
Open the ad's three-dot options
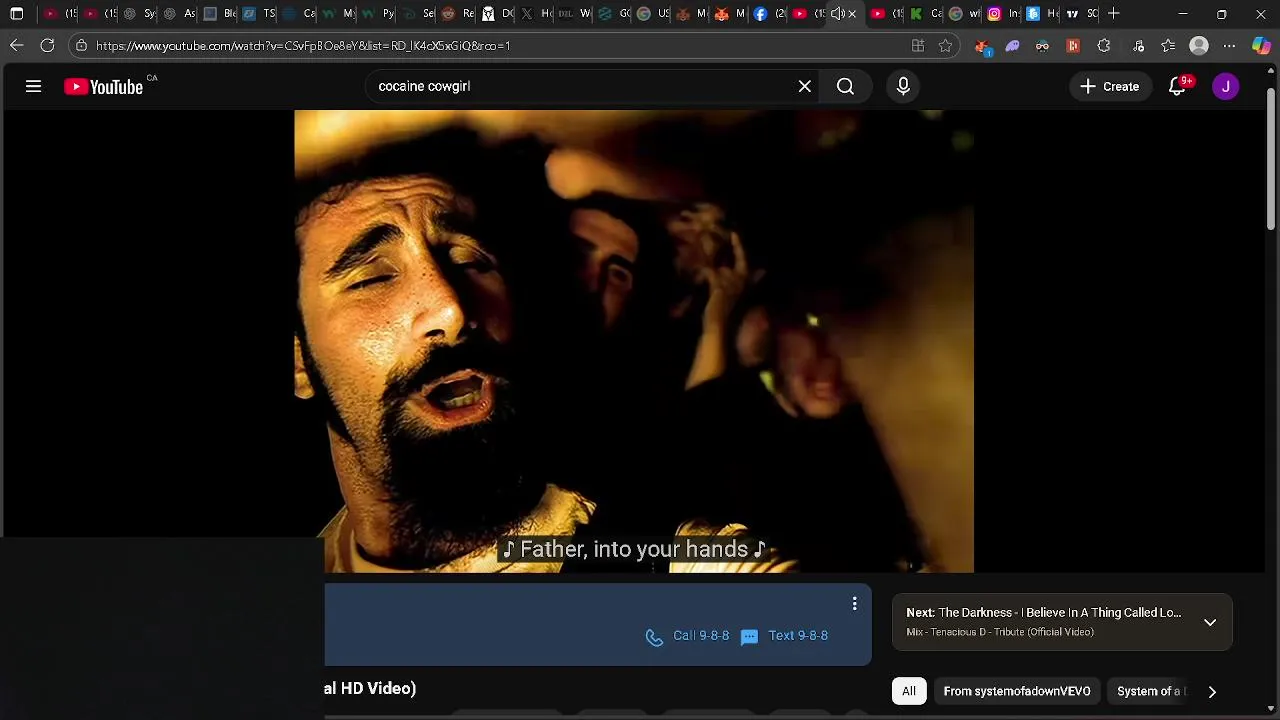click(x=854, y=603)
